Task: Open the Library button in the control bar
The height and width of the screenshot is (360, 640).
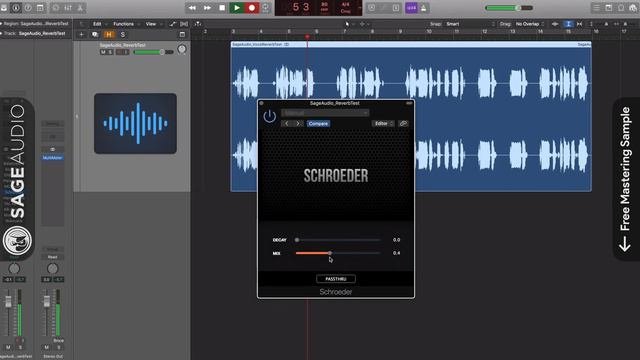Action: point(4,8)
